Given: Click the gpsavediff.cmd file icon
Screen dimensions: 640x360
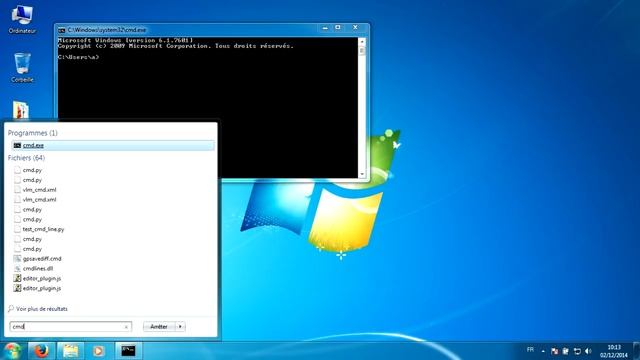Looking at the screenshot, I should (x=17, y=259).
